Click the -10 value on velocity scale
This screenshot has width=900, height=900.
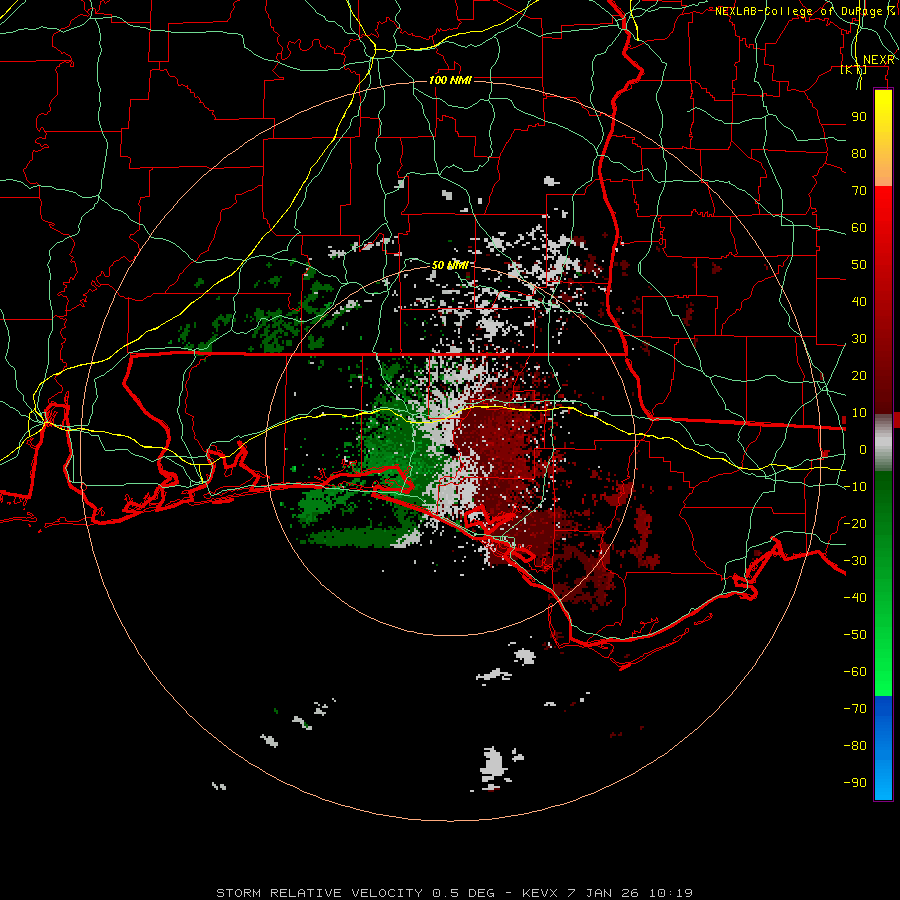(x=855, y=487)
